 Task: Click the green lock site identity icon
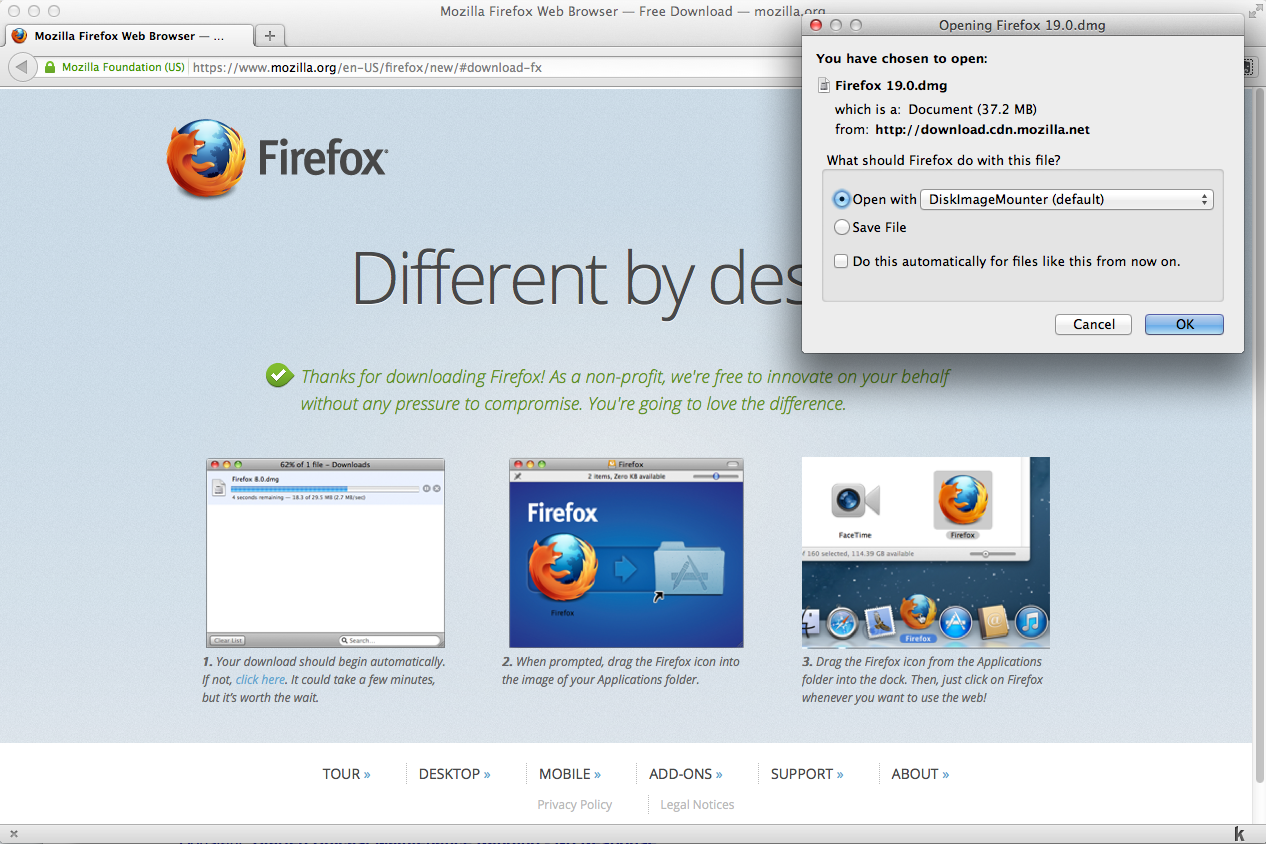pyautogui.click(x=49, y=67)
